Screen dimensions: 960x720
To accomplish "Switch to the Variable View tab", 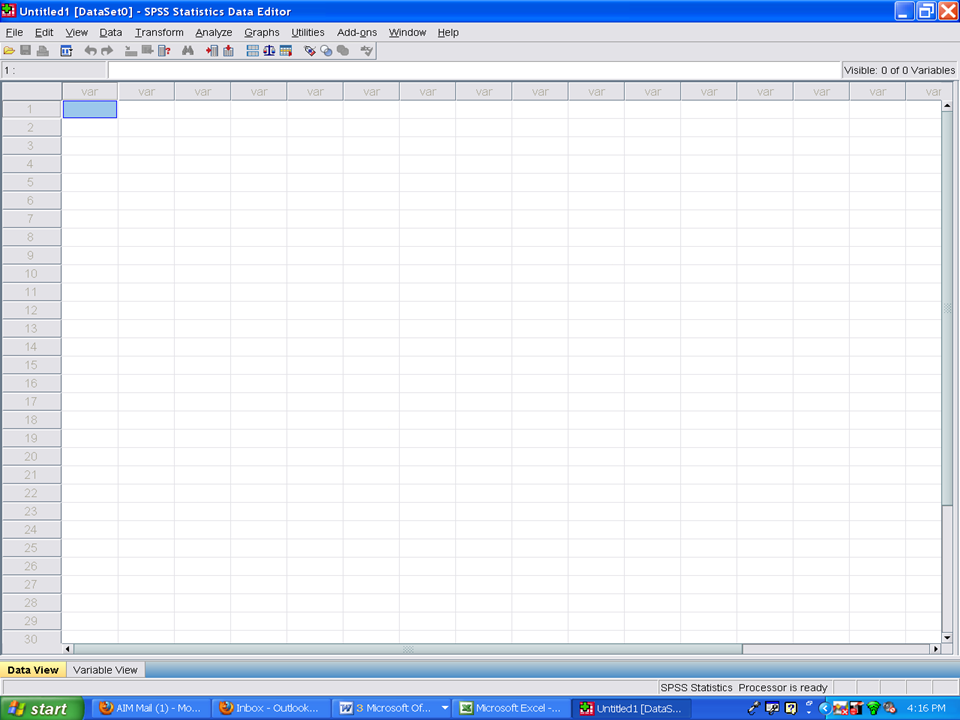I will [105, 670].
